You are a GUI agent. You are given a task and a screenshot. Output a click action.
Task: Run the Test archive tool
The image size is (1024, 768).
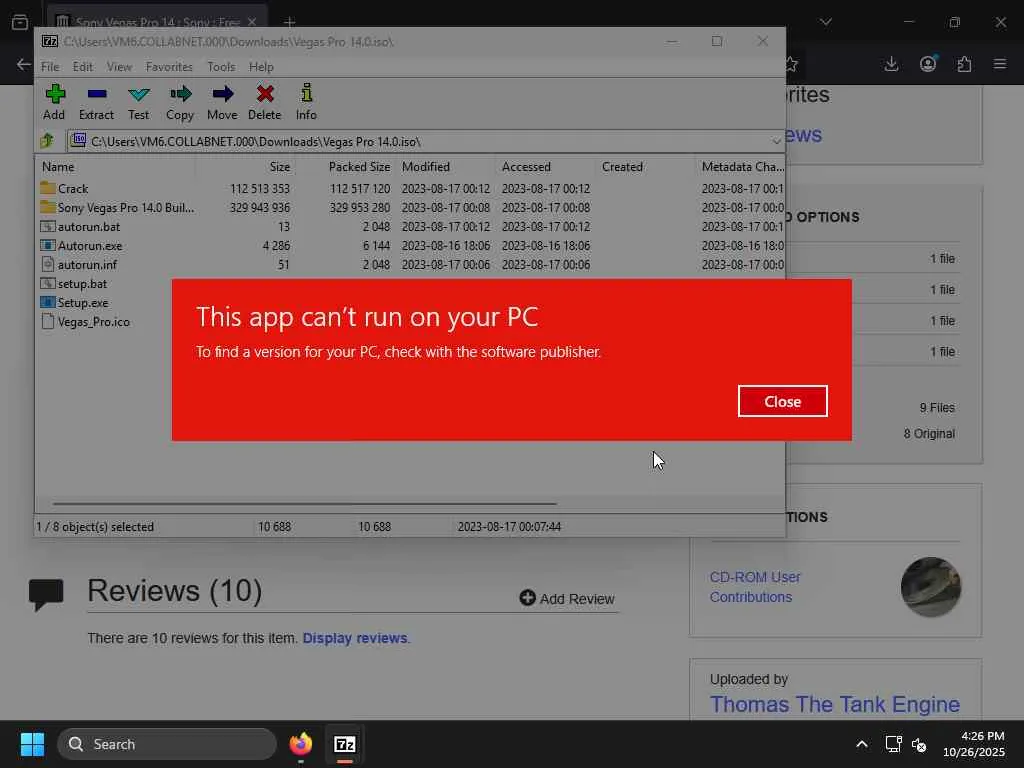click(x=138, y=102)
